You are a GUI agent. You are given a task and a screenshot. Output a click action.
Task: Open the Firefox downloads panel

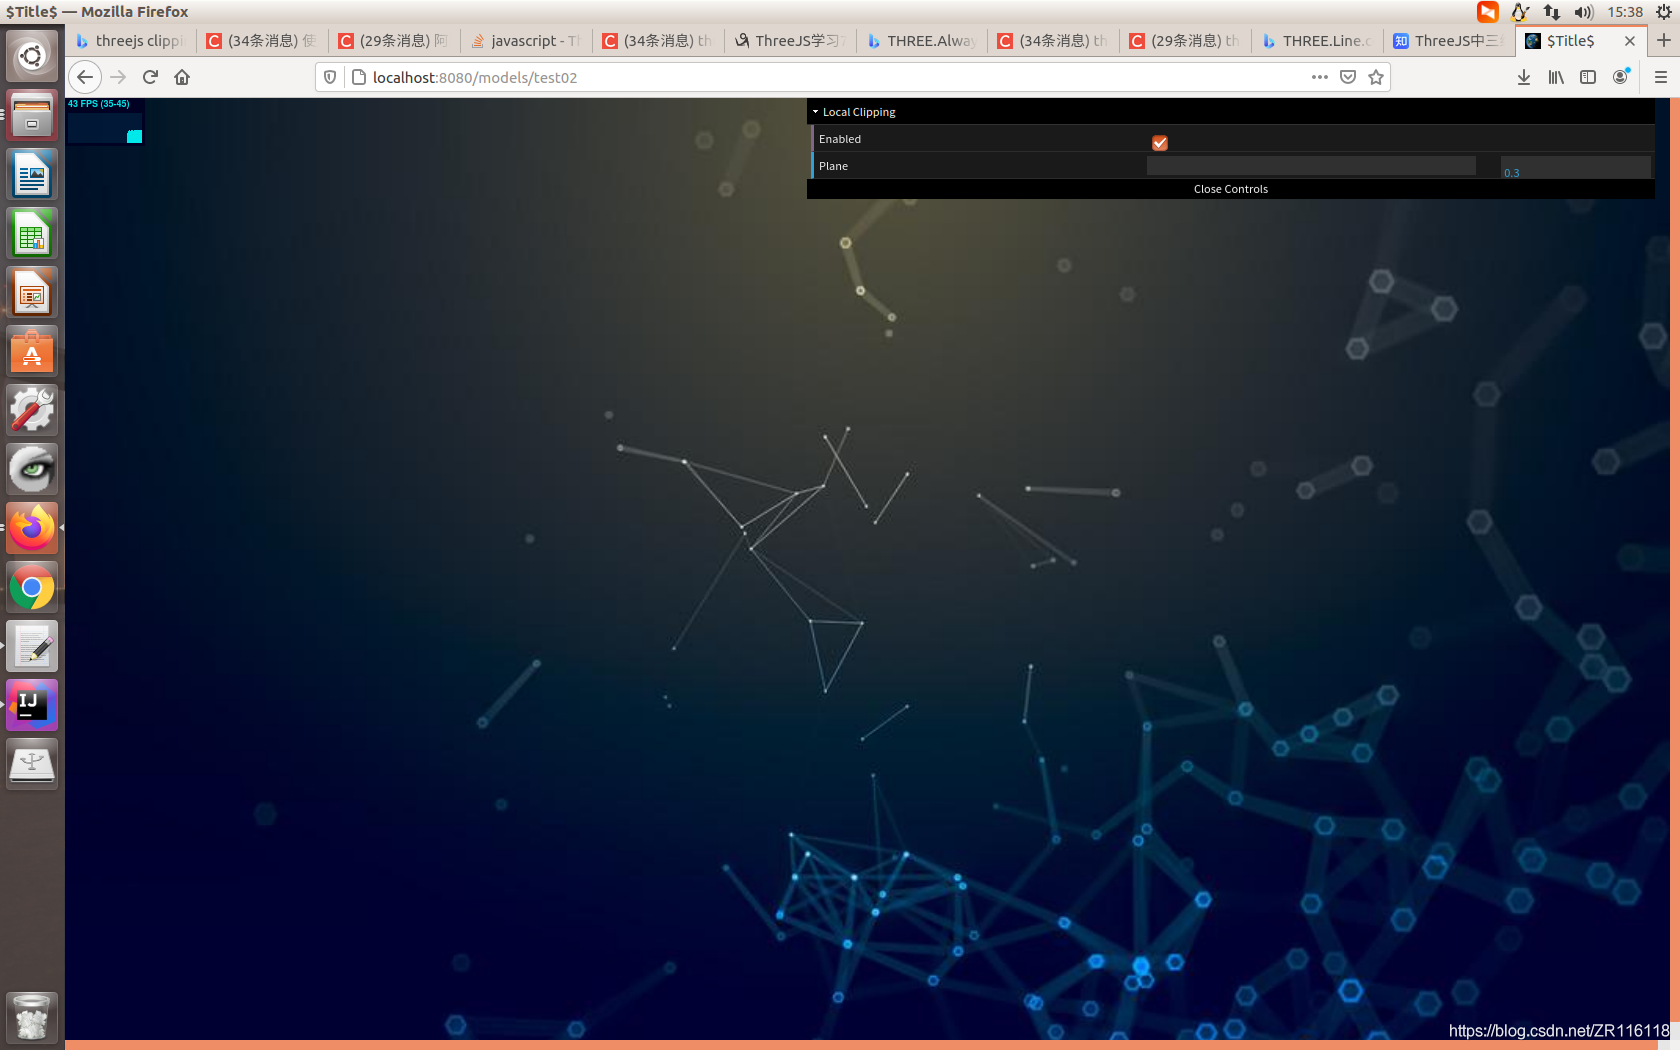[x=1523, y=76]
